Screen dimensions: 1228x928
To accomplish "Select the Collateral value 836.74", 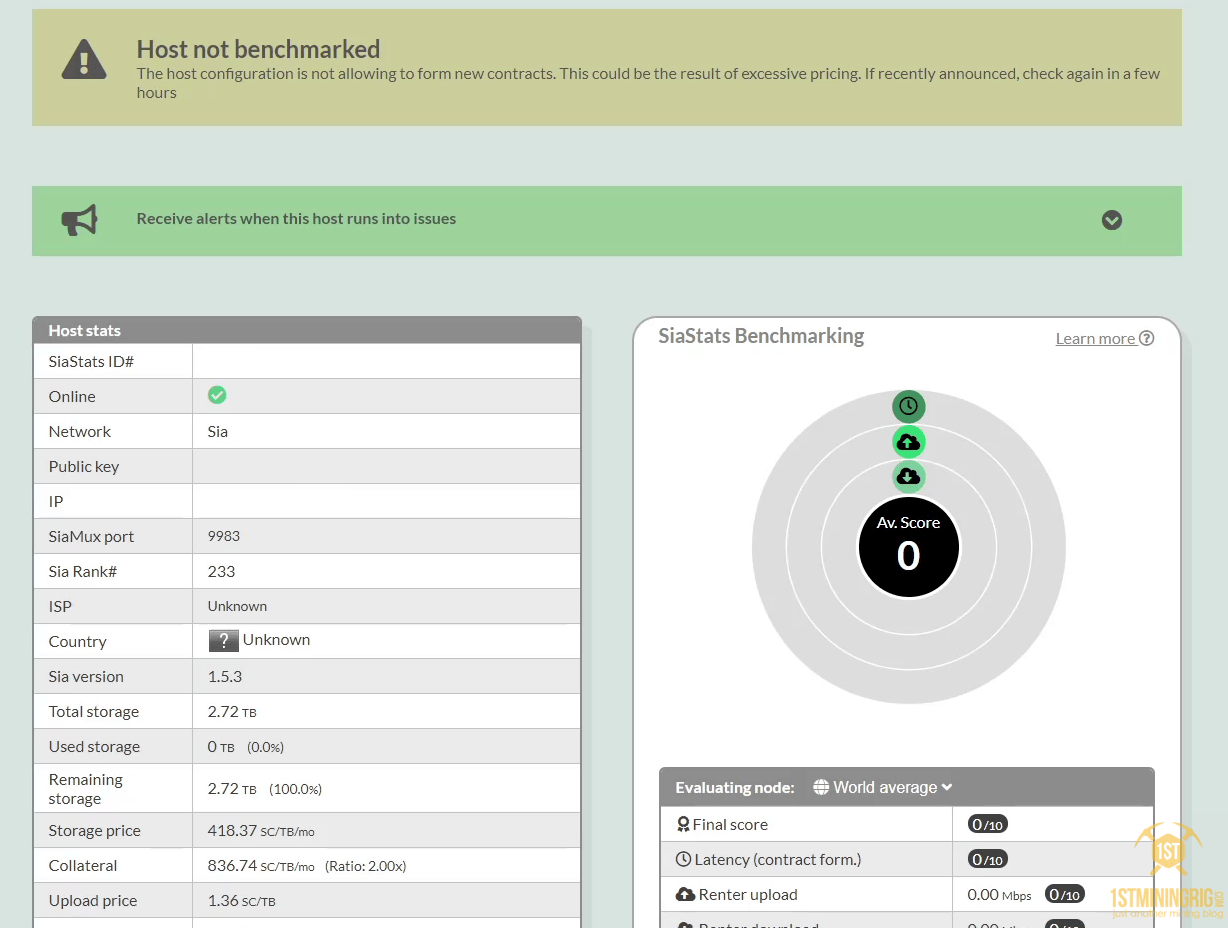I will coord(232,865).
